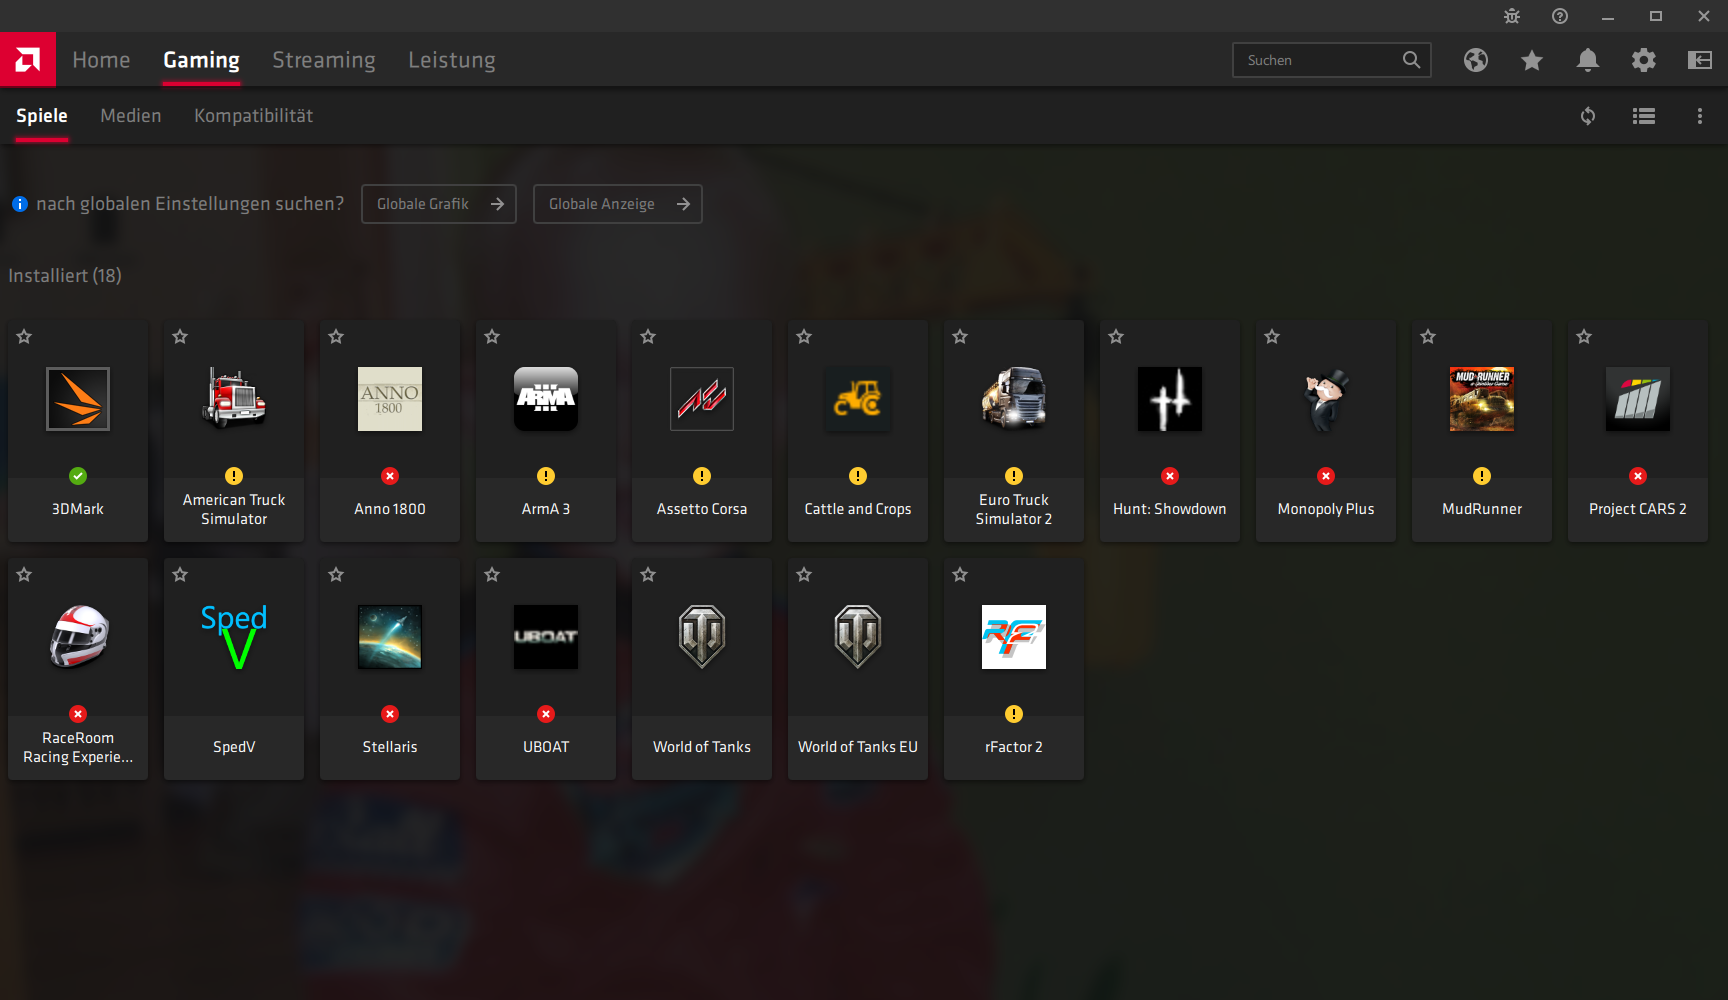Open the Leistung tab
Viewport: 1728px width, 1000px height.
452,60
